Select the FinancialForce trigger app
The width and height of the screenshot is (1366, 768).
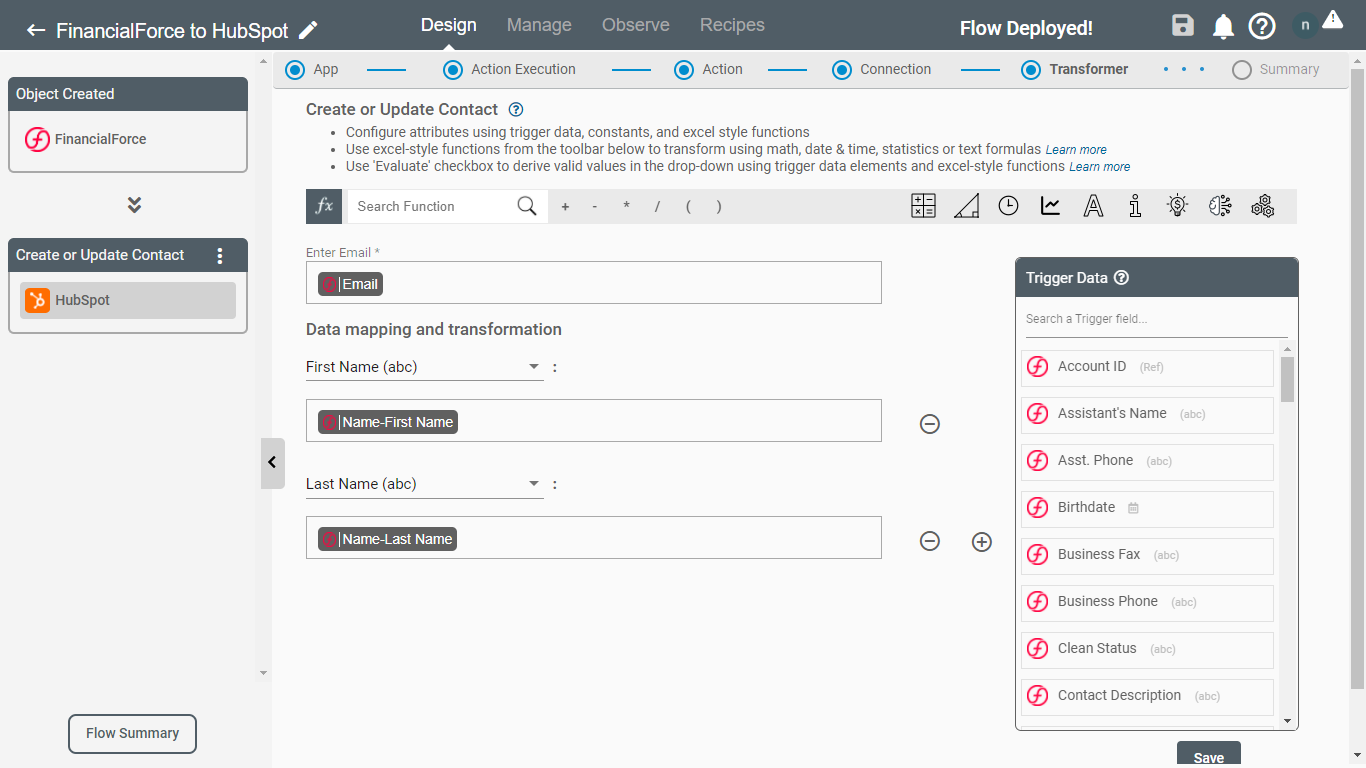(x=128, y=139)
